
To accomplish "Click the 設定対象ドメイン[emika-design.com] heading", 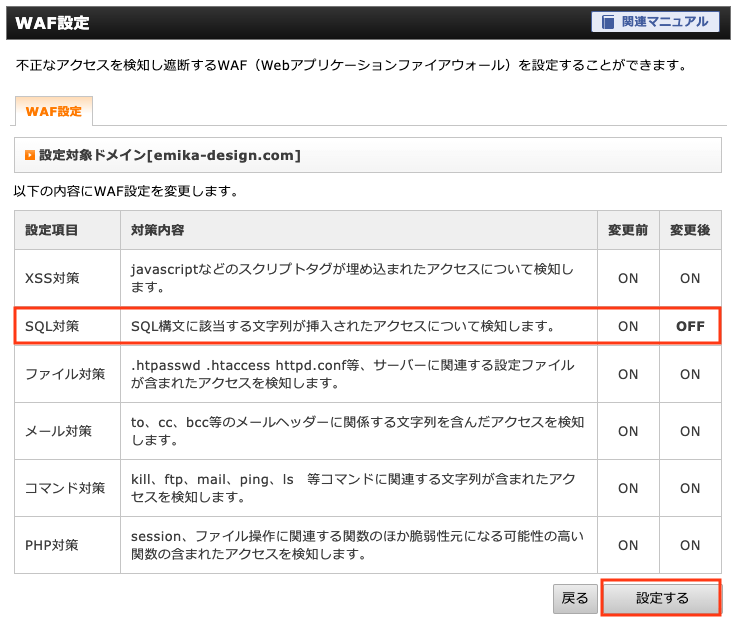I will tap(170, 155).
